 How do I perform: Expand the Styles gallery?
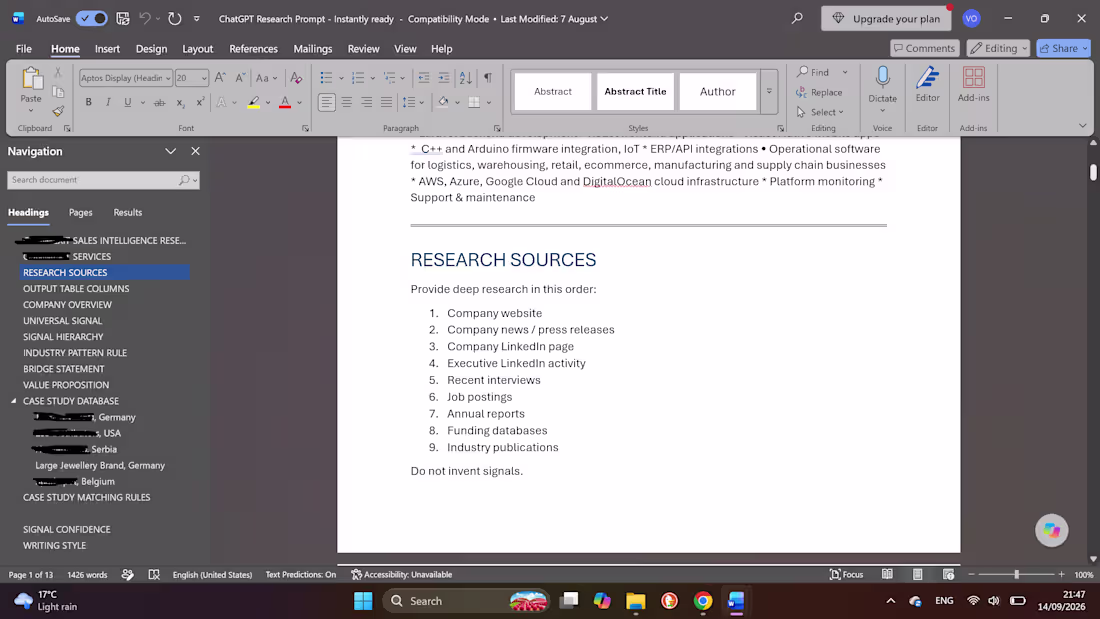(770, 92)
